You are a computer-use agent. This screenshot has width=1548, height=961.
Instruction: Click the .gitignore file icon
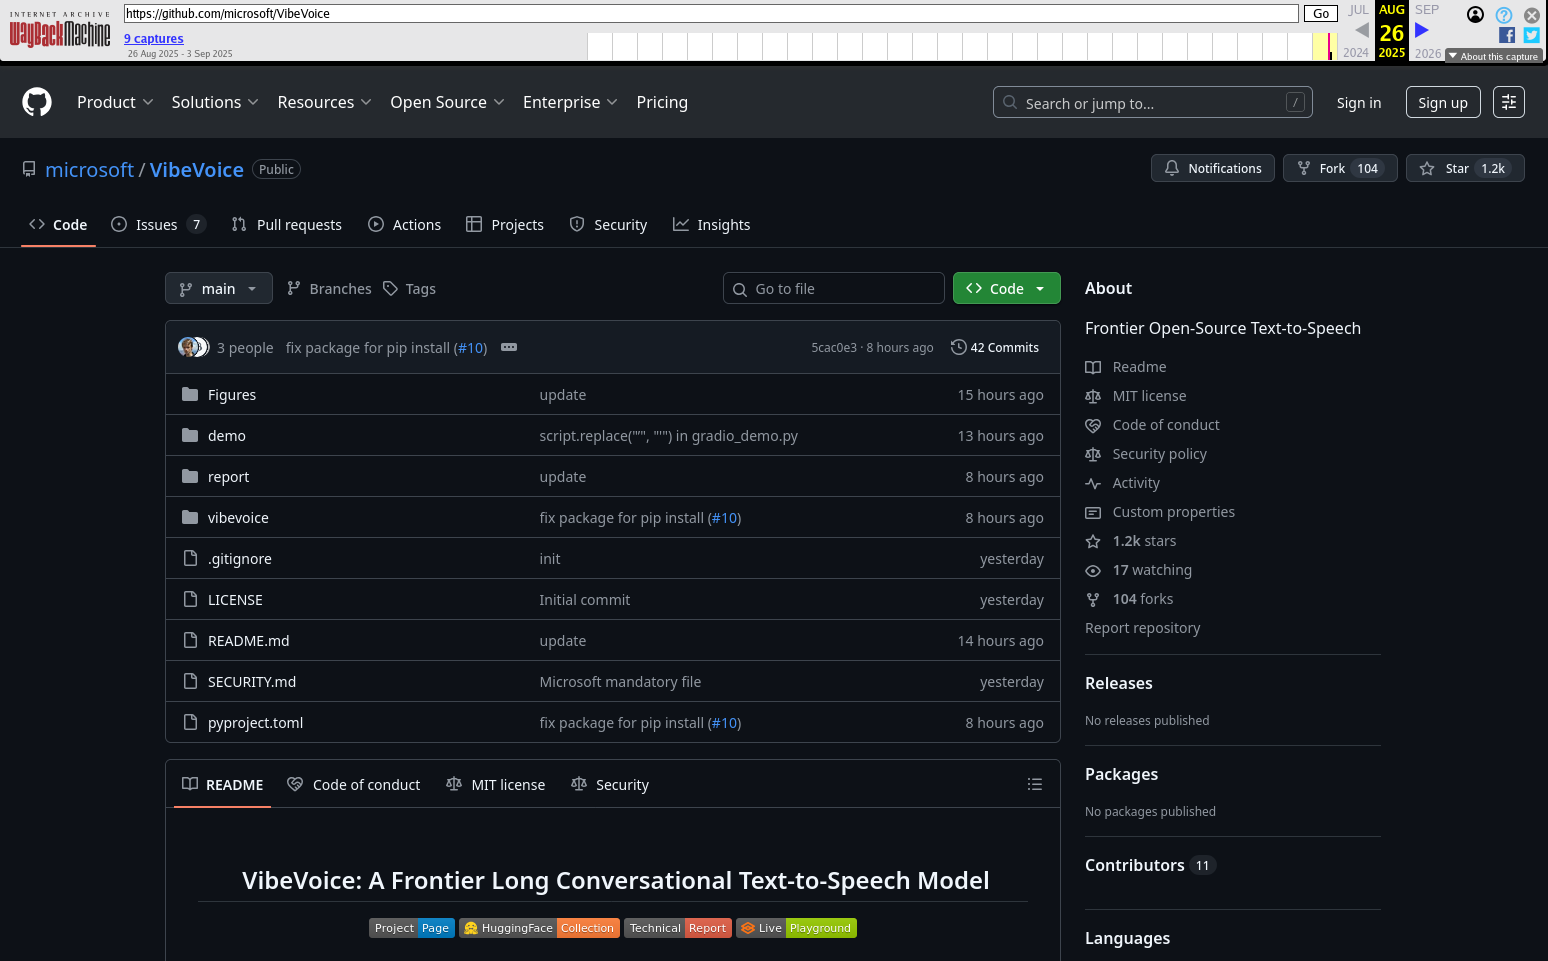click(190, 558)
